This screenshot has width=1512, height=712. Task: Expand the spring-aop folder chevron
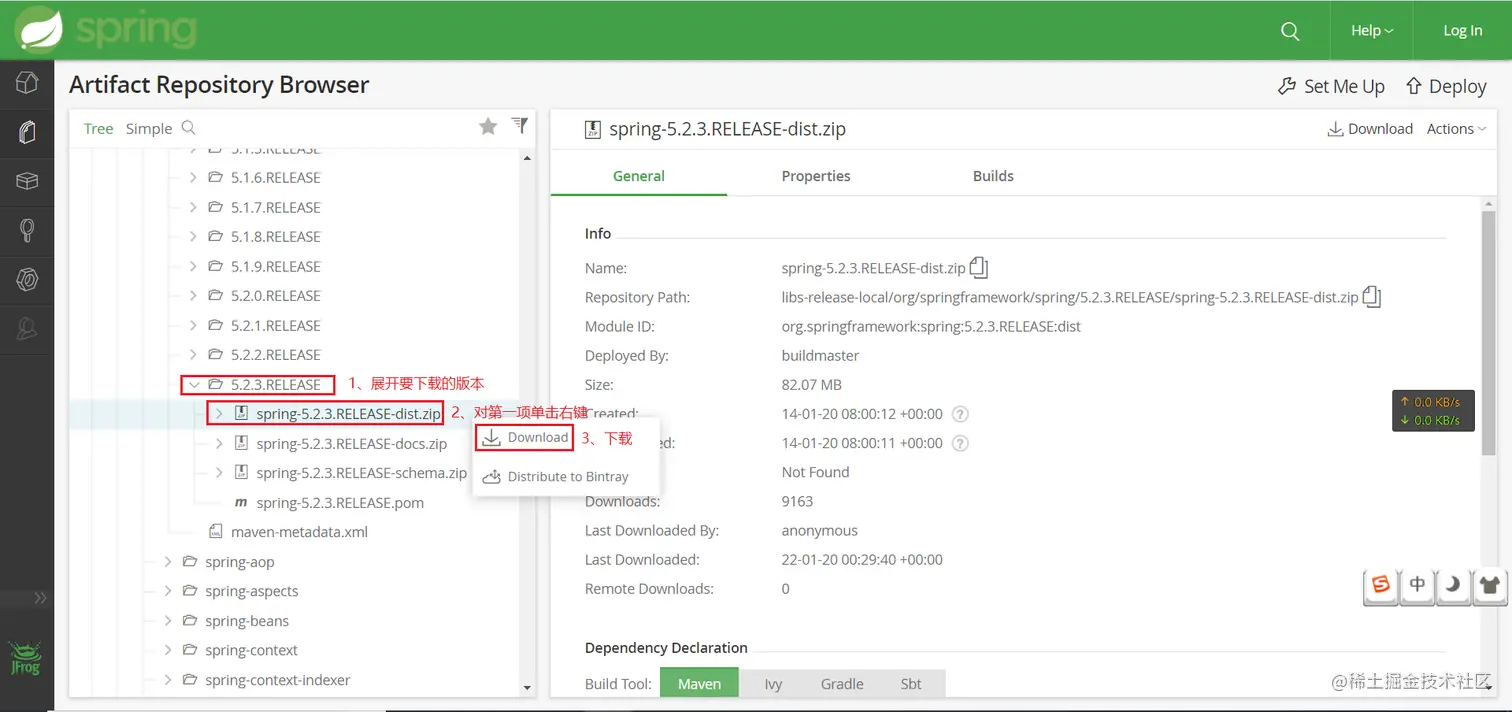tap(168, 562)
